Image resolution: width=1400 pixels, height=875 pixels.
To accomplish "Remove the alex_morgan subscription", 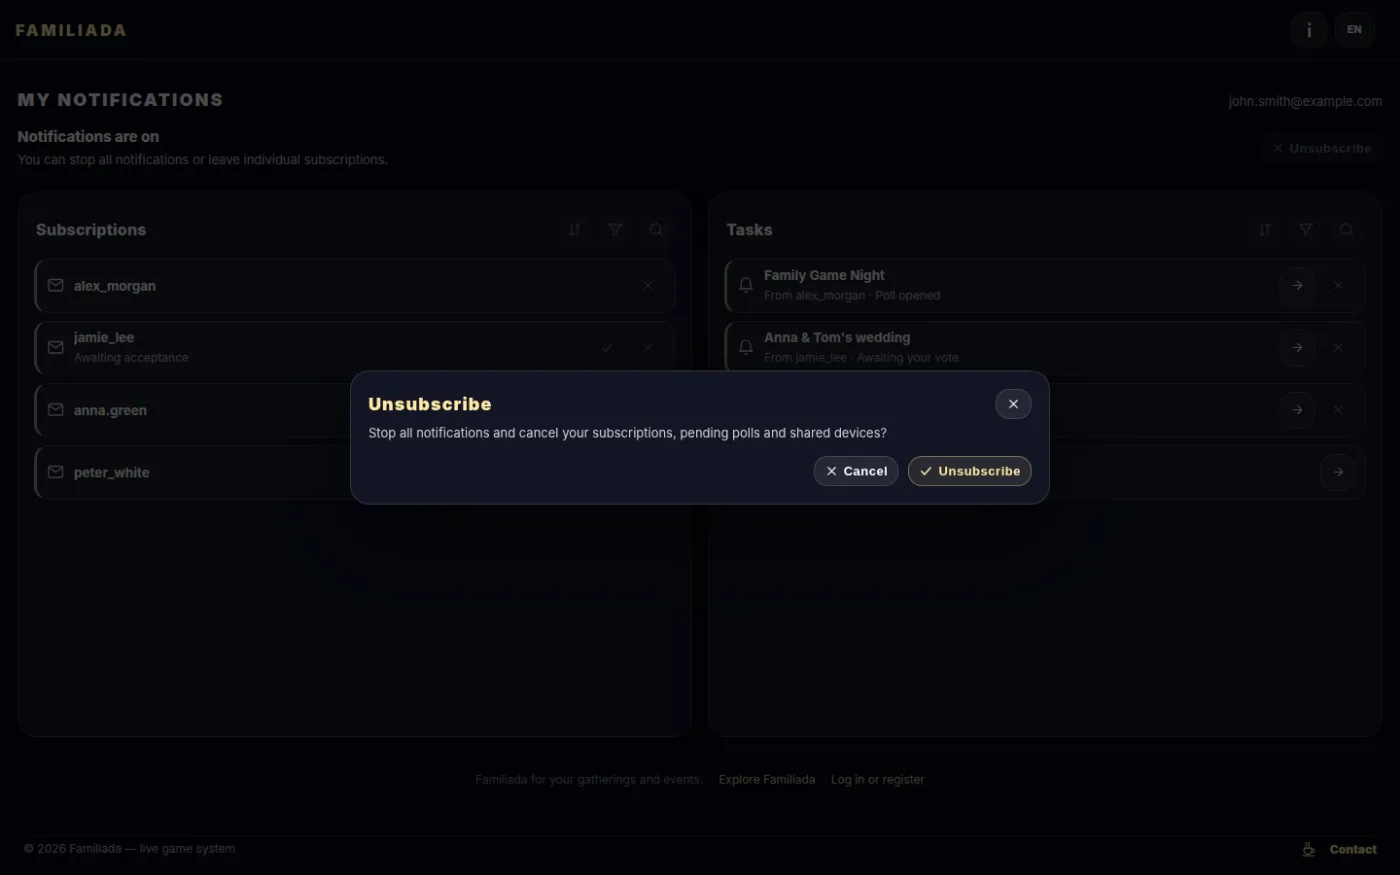I will pyautogui.click(x=648, y=286).
